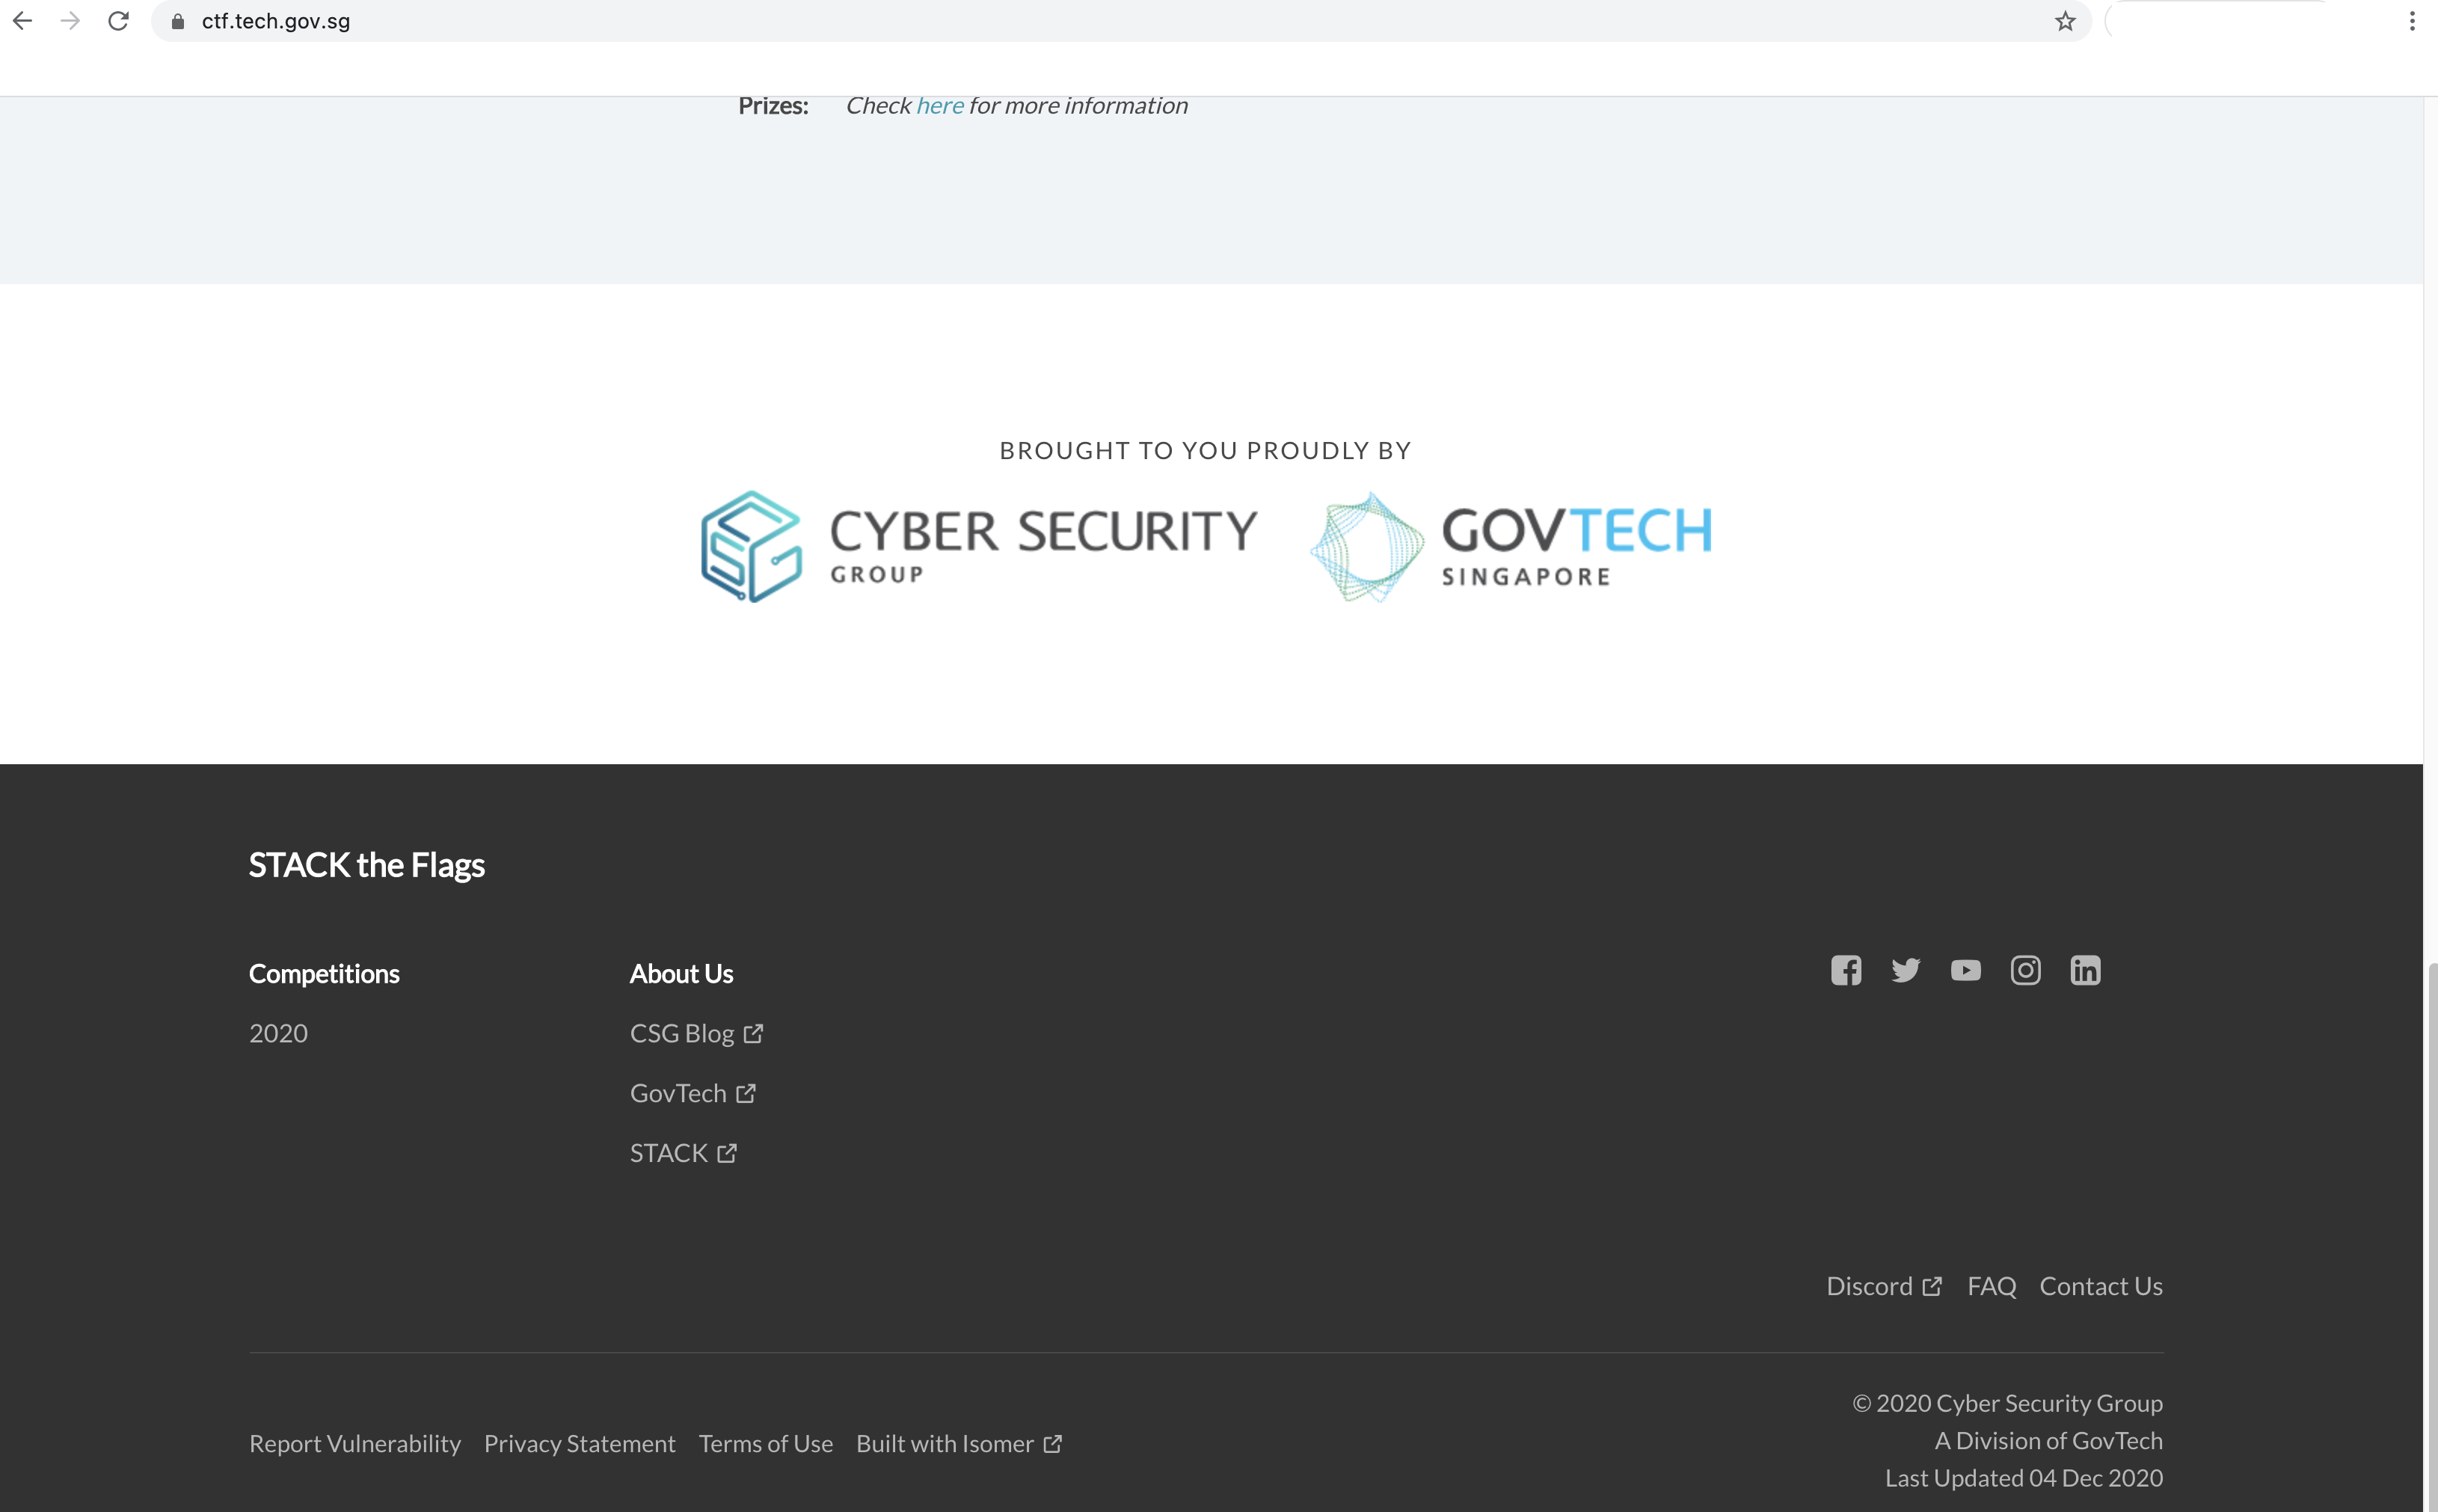Reload the page with refresh icon
This screenshot has height=1512, width=2438.
118,21
